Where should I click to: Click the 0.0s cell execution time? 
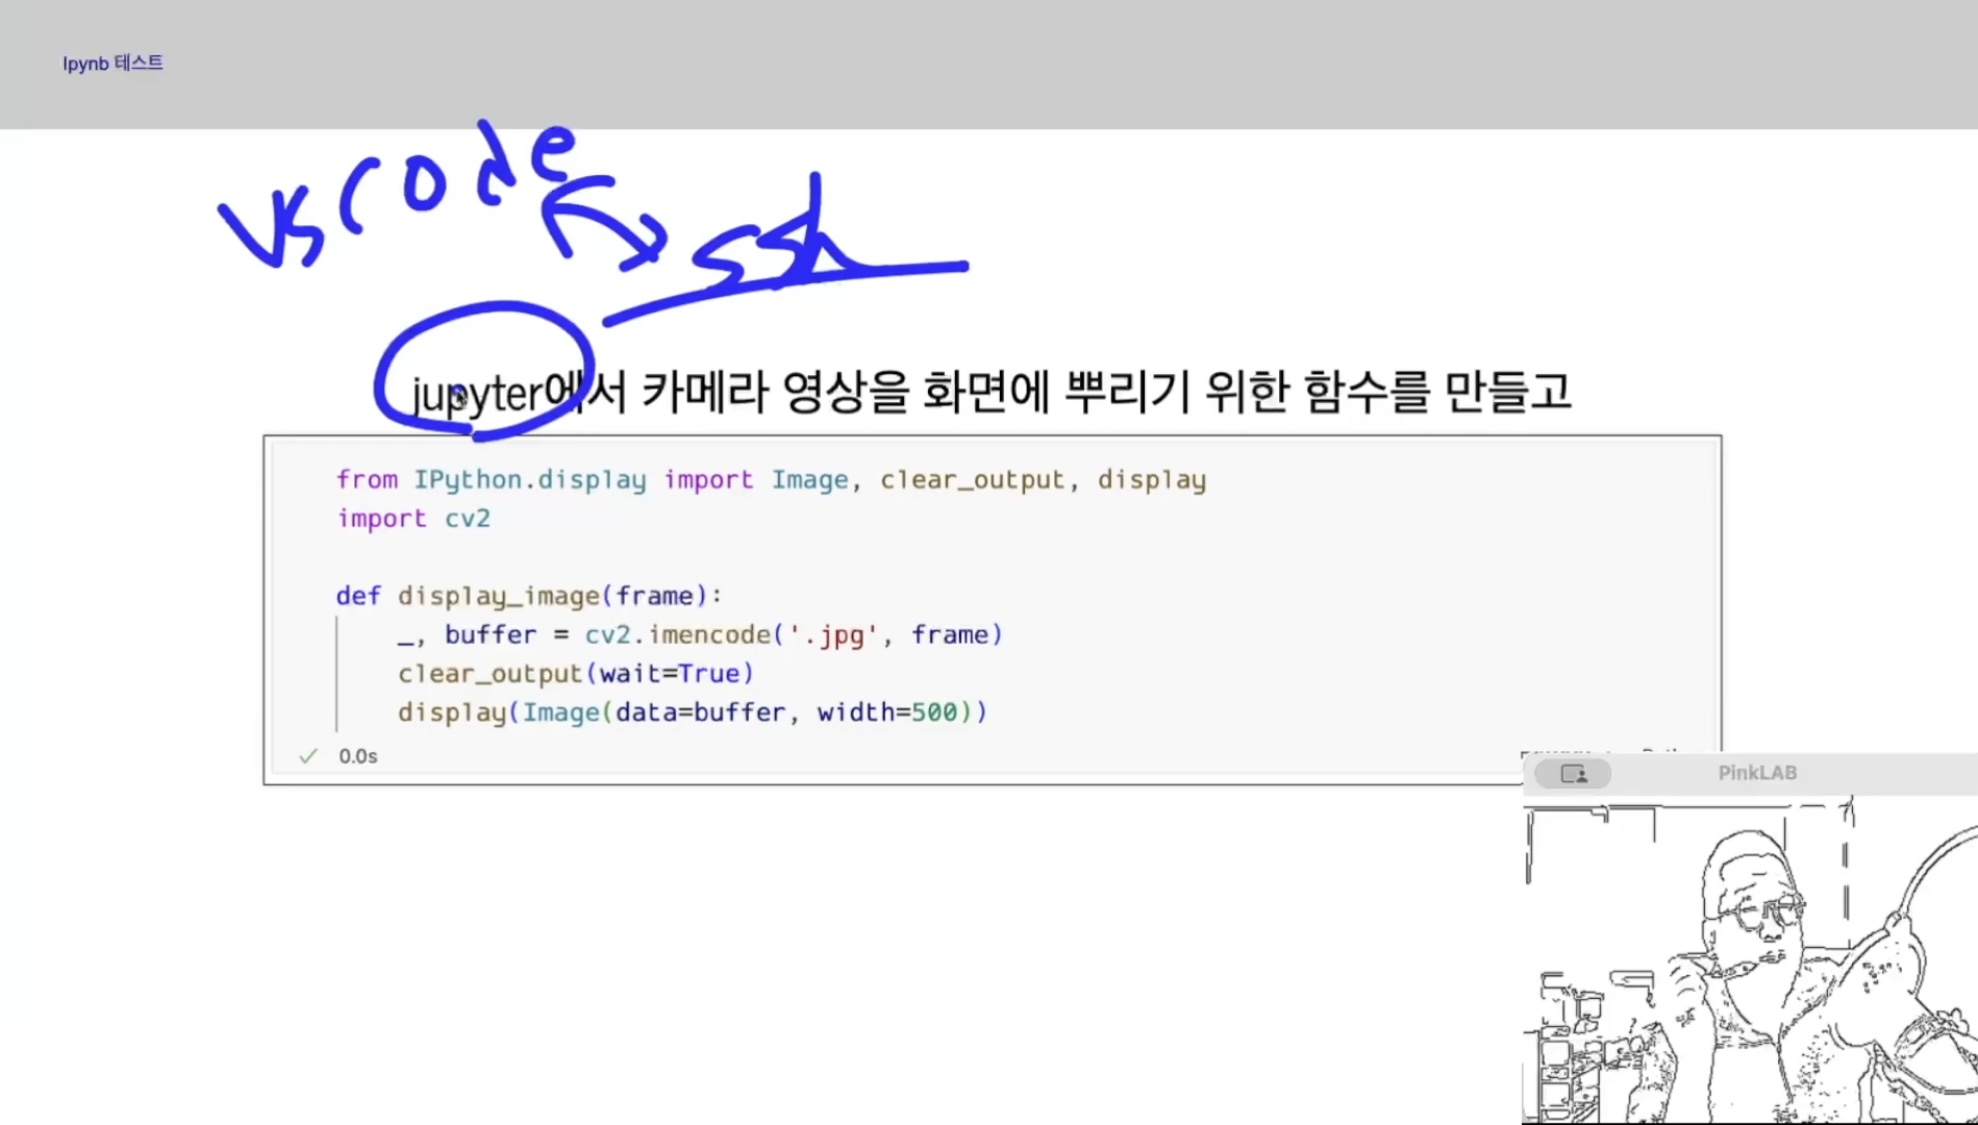click(x=358, y=756)
